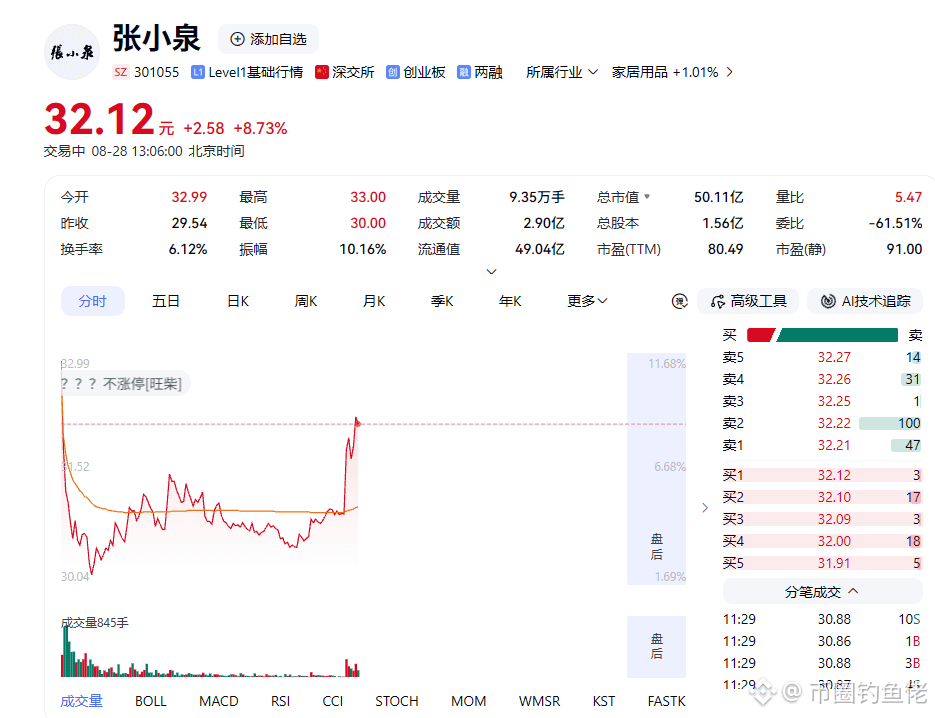935x718 pixels.
Task: Click the 换手率 value 6.12%
Action: coord(188,249)
